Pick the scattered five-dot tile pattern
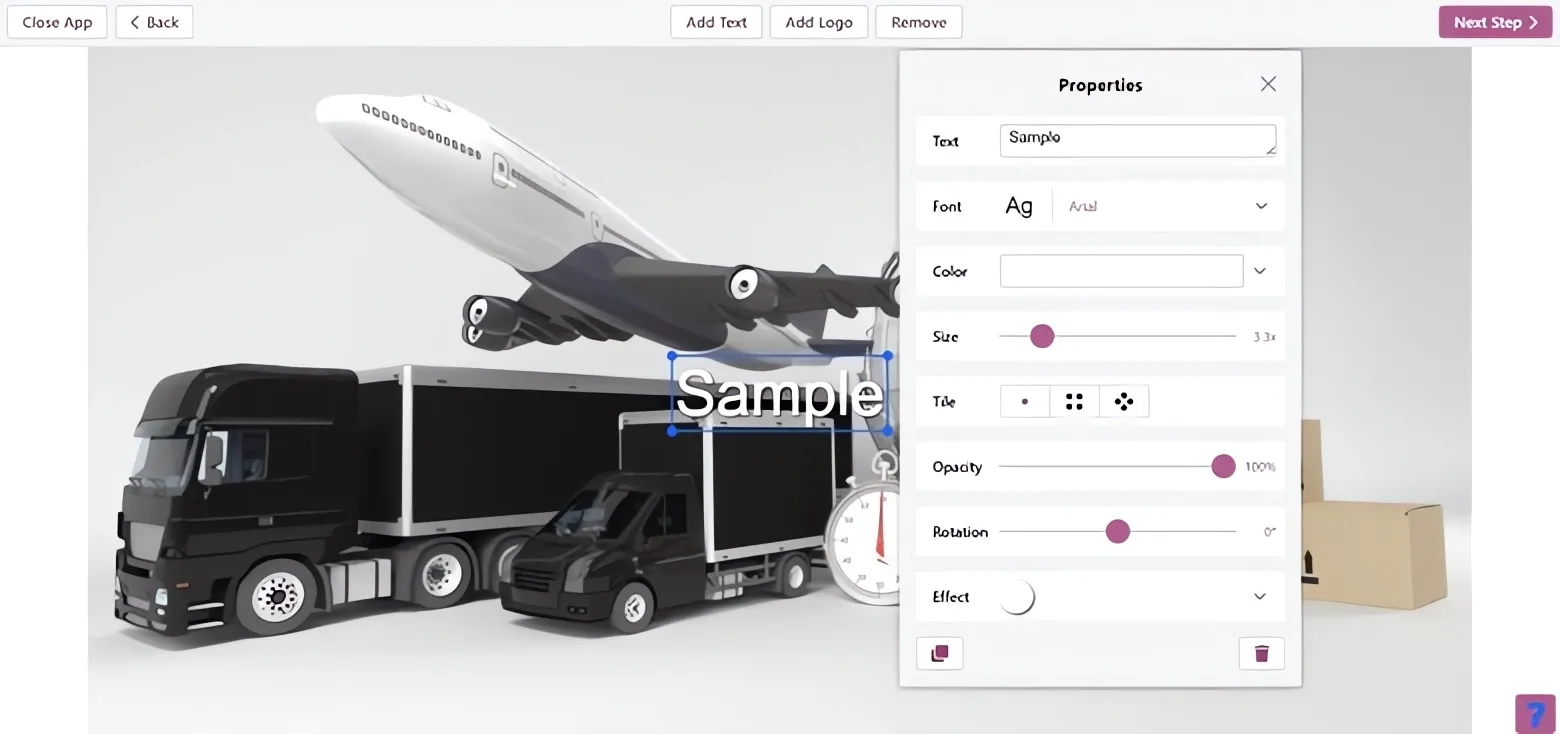This screenshot has width=1560, height=734. (x=1124, y=402)
